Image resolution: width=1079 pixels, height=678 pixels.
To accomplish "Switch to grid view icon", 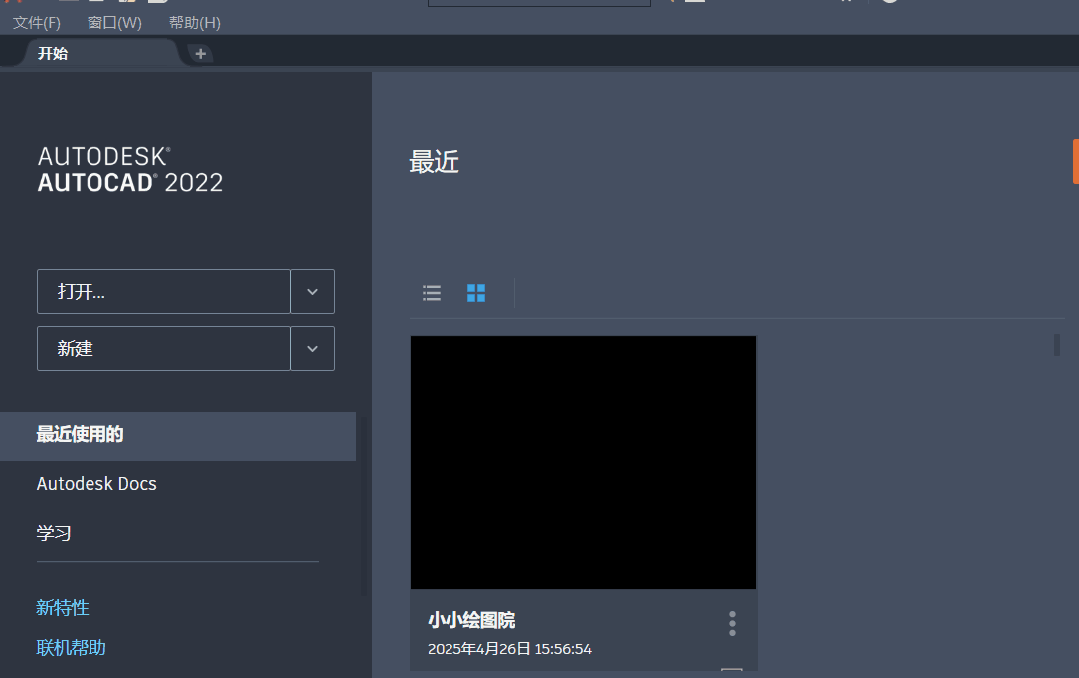I will pos(476,293).
